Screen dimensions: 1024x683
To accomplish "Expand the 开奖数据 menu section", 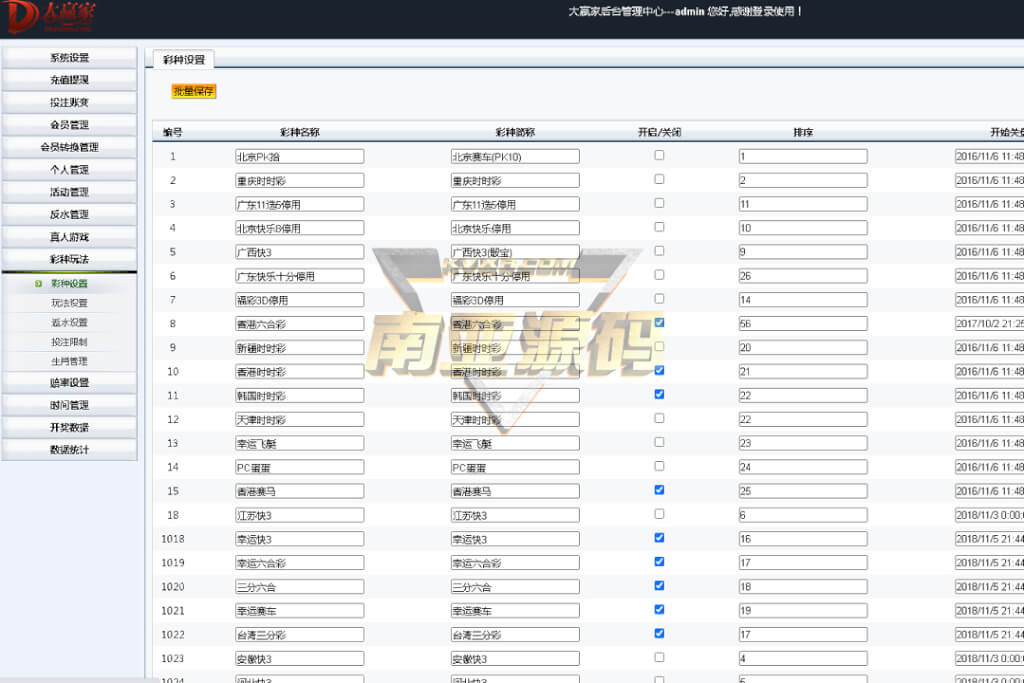I will click(69, 427).
